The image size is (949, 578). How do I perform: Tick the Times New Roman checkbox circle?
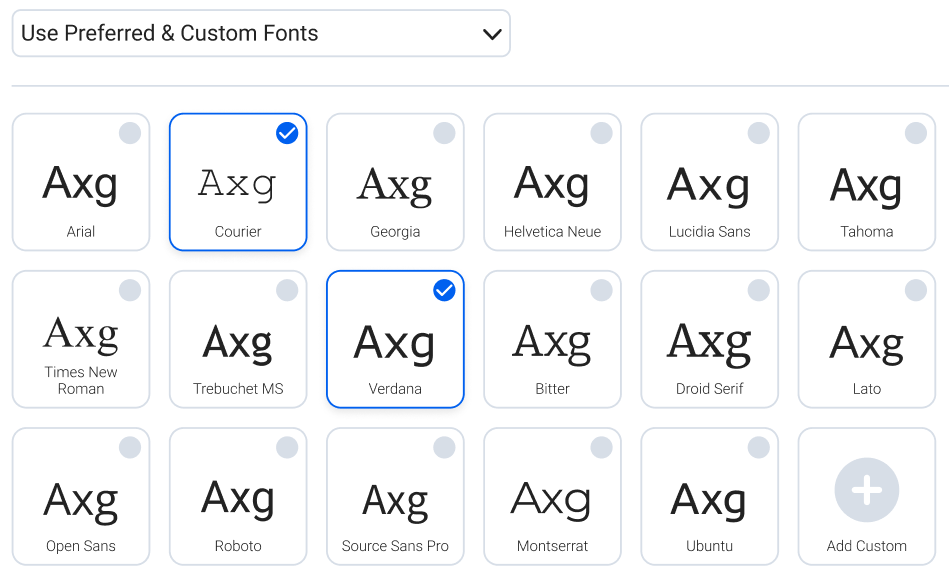[x=130, y=291]
